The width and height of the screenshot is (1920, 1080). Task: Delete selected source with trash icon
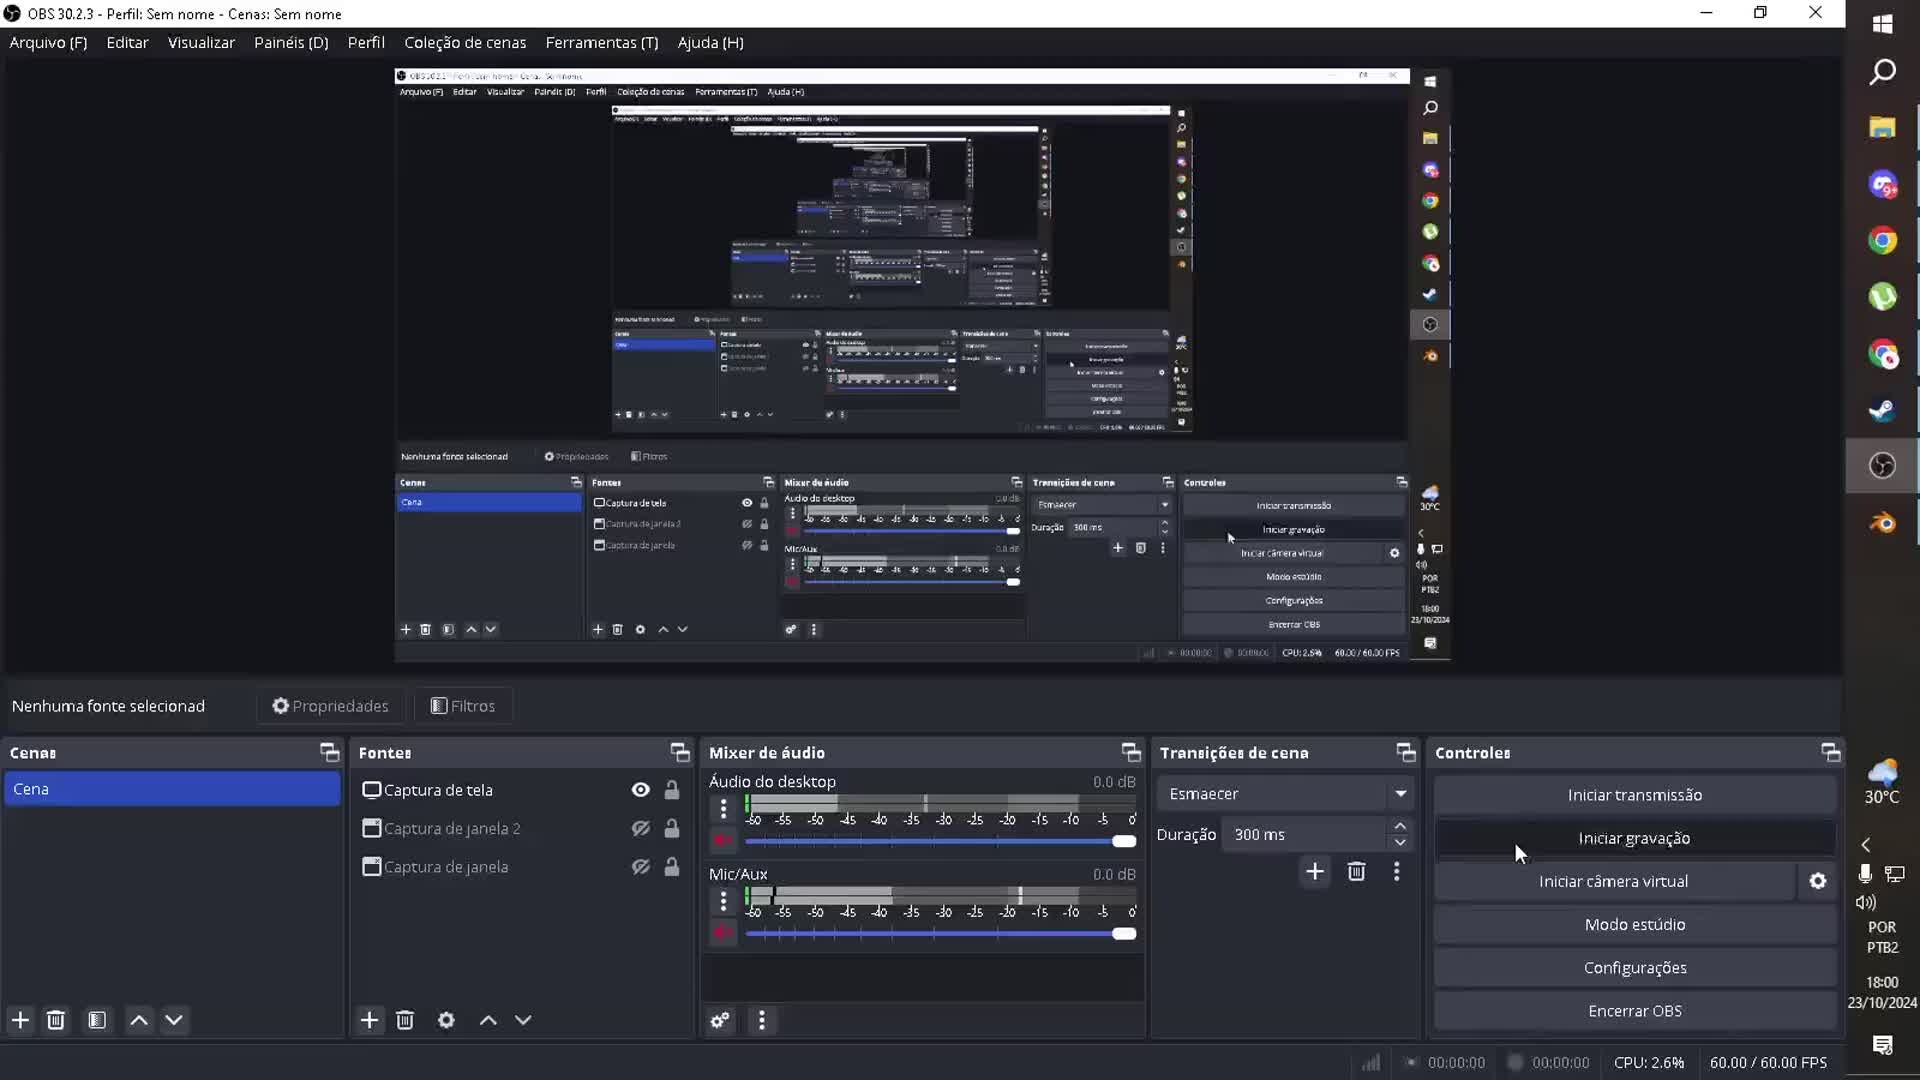[405, 1020]
